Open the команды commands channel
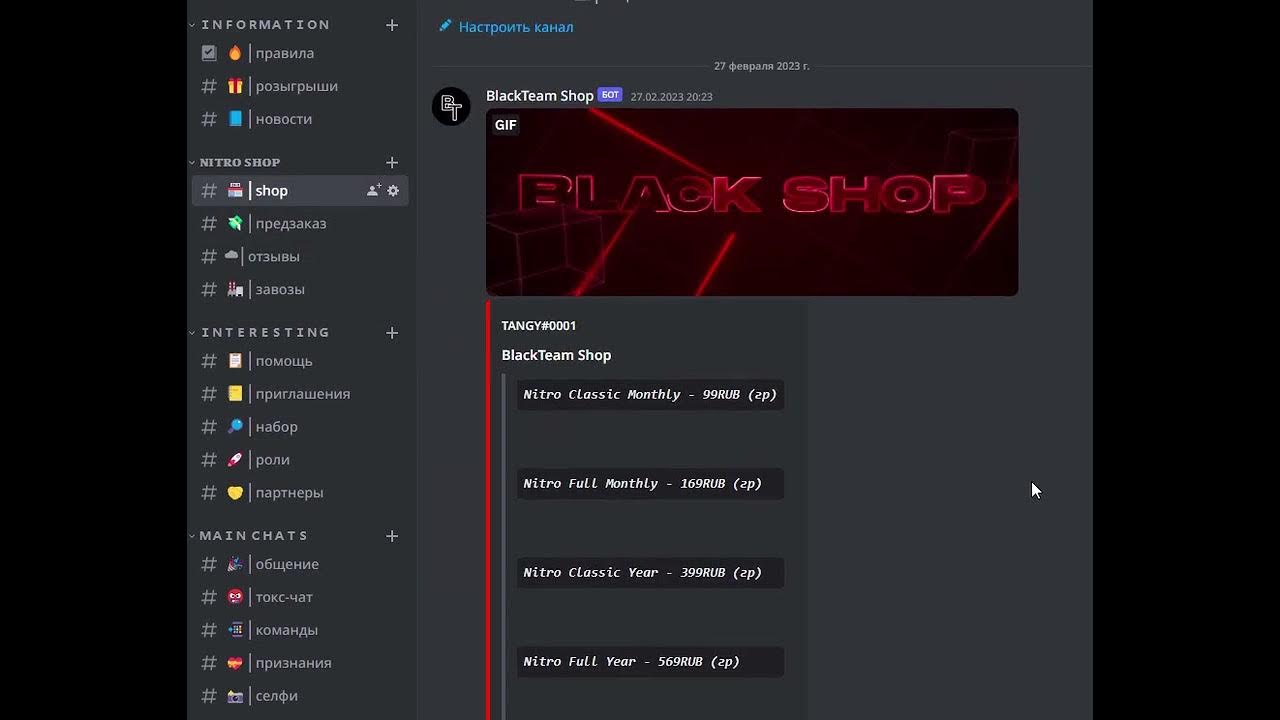1280x720 pixels. coord(300,630)
